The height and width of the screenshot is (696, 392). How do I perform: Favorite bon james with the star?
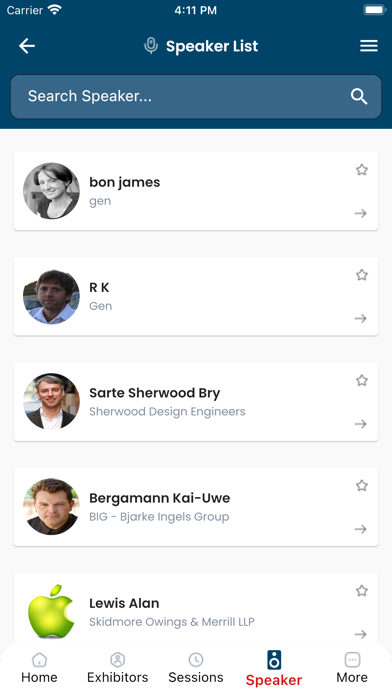(362, 170)
